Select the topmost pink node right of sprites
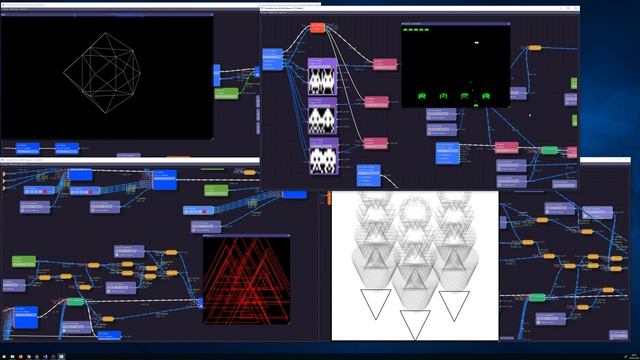The height and width of the screenshot is (360, 640). coord(385,64)
